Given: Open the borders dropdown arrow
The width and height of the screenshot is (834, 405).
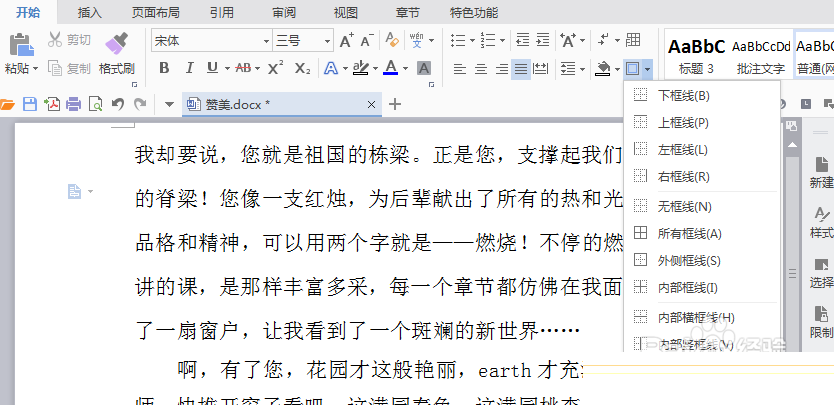Looking at the screenshot, I should (647, 69).
